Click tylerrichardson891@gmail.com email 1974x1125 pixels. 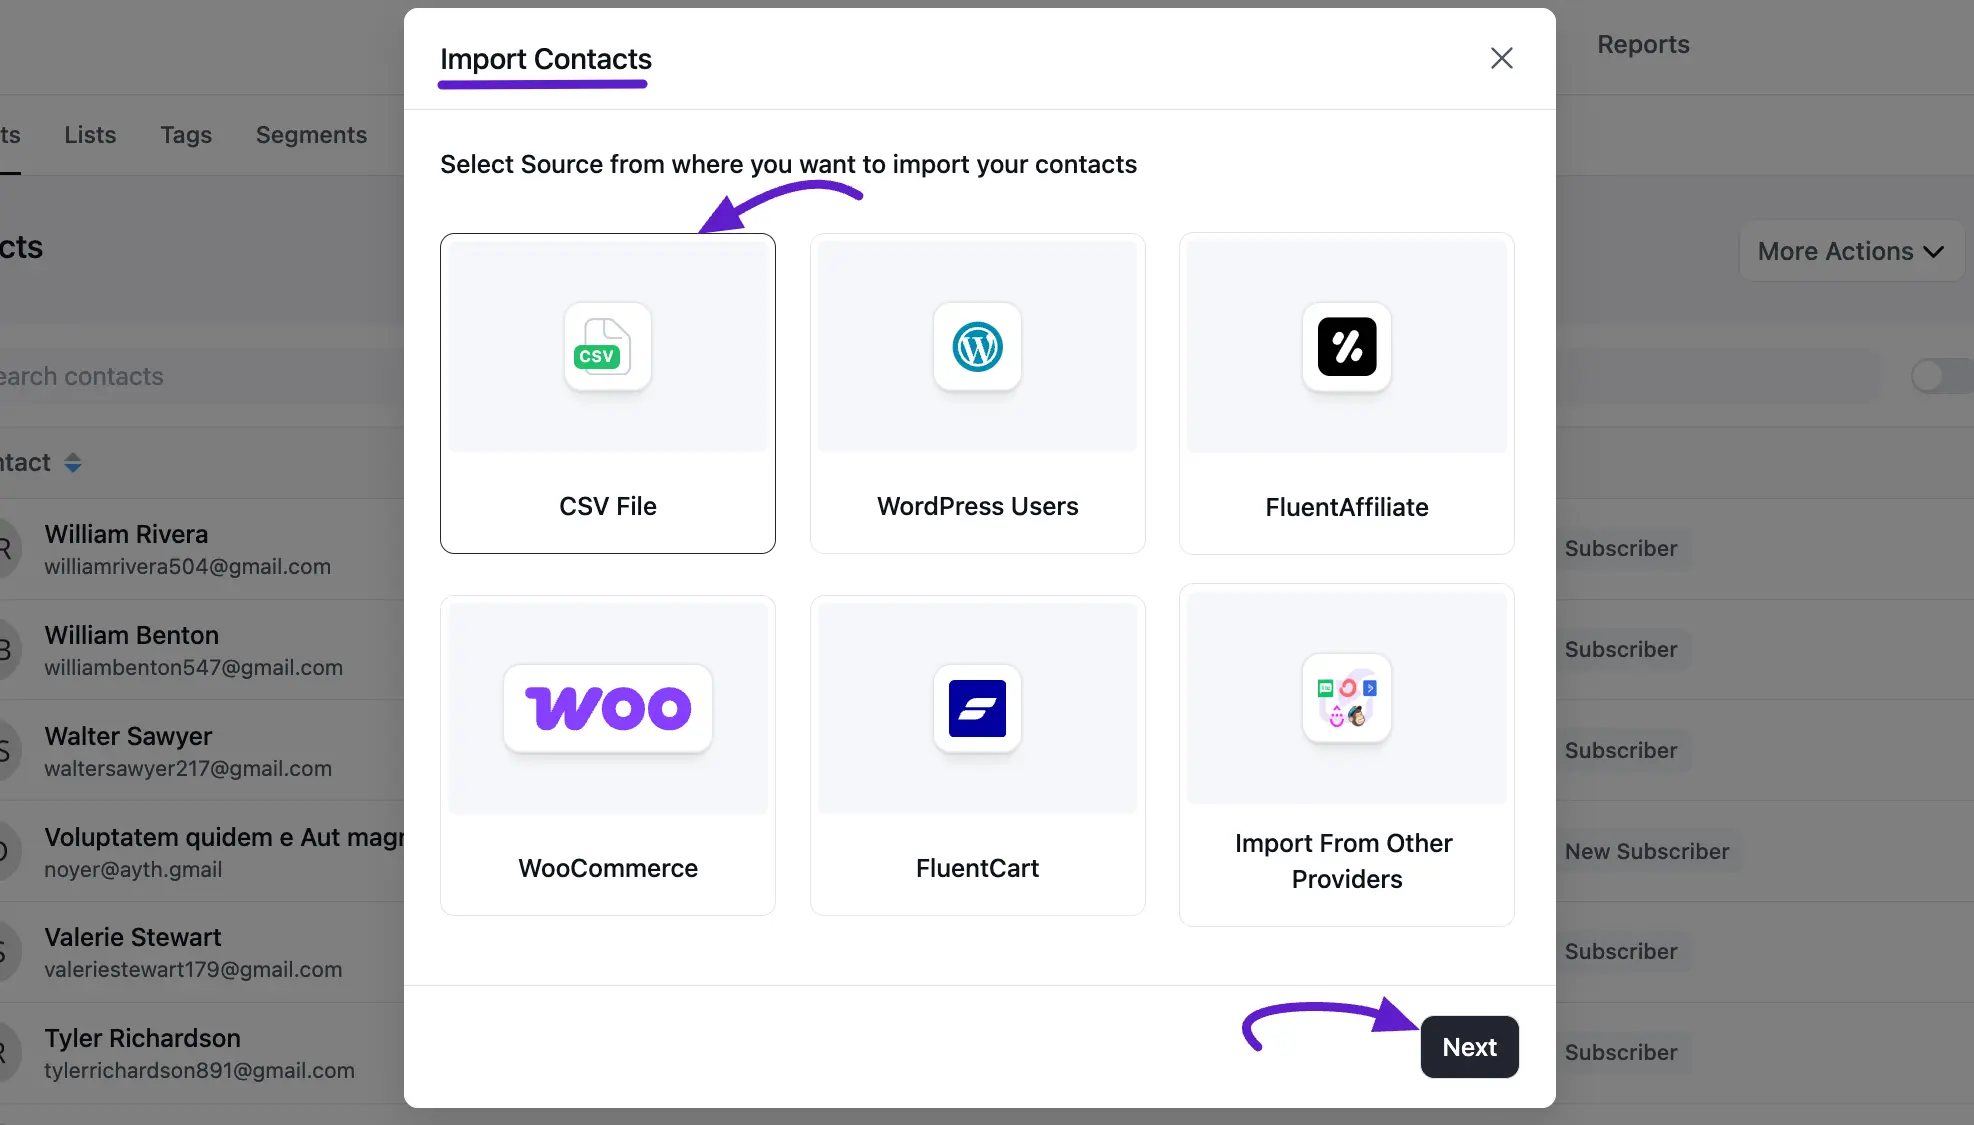click(199, 1070)
